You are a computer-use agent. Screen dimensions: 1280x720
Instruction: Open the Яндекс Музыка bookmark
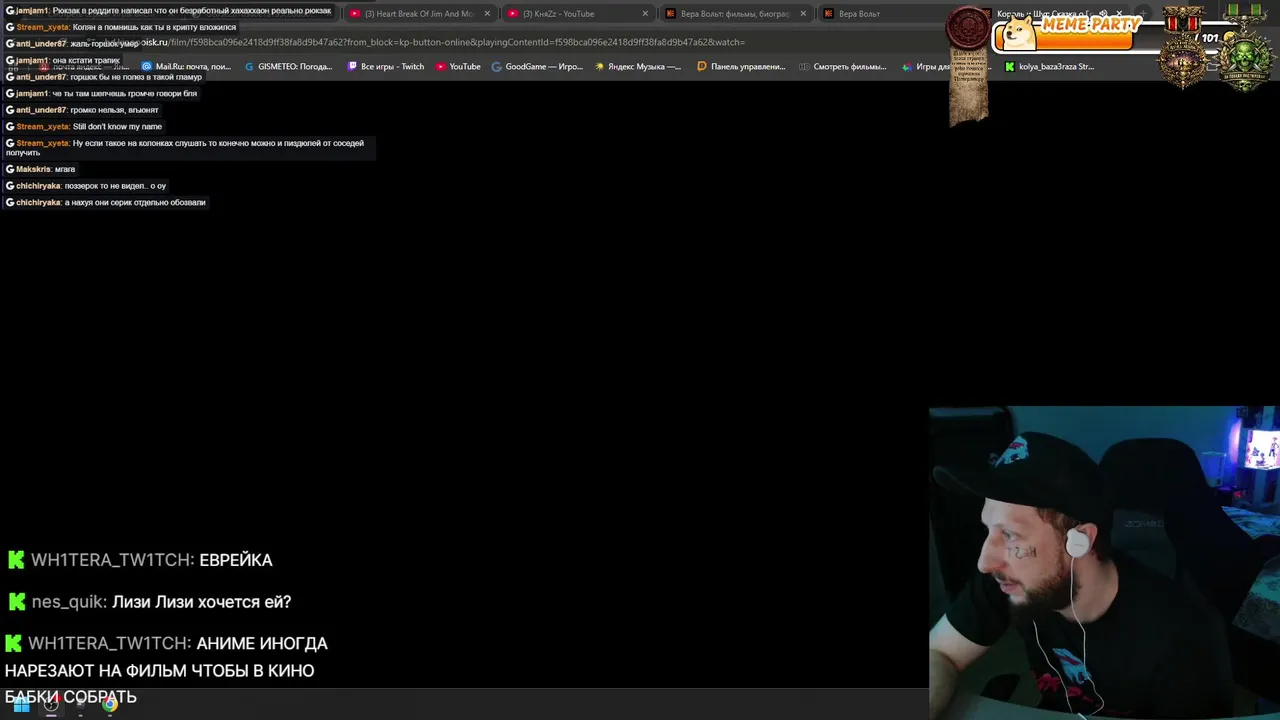click(x=637, y=67)
